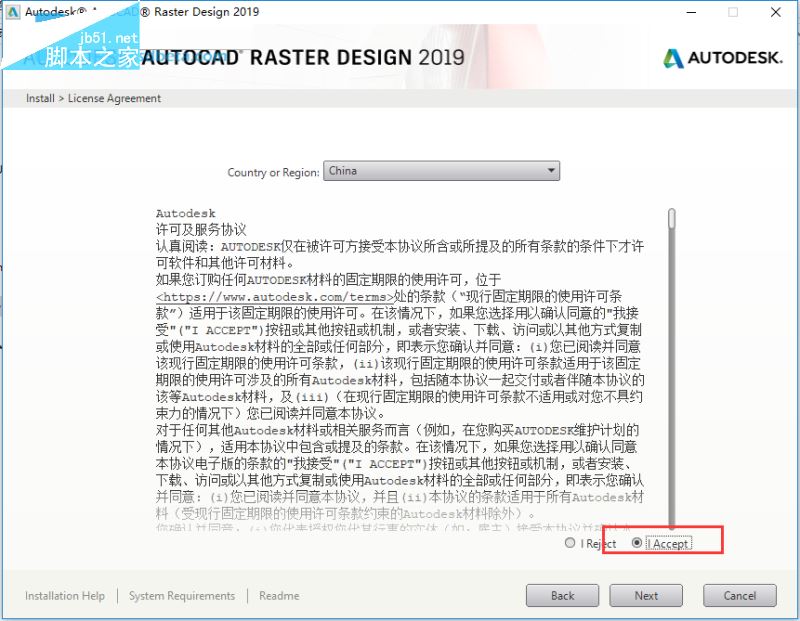Click the Install > License Agreement breadcrumb
Screen dimensions: 800x621
point(93,98)
